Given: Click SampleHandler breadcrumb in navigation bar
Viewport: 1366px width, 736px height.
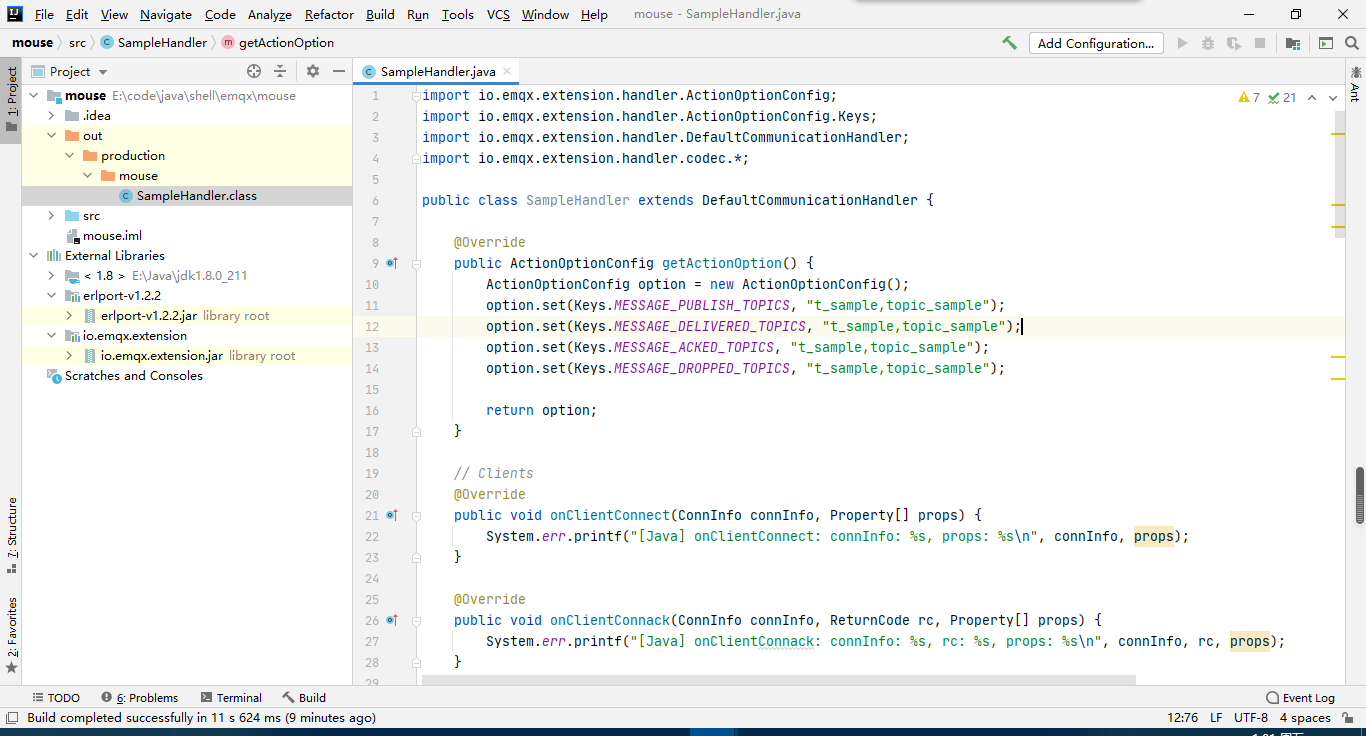Looking at the screenshot, I should click(154, 43).
